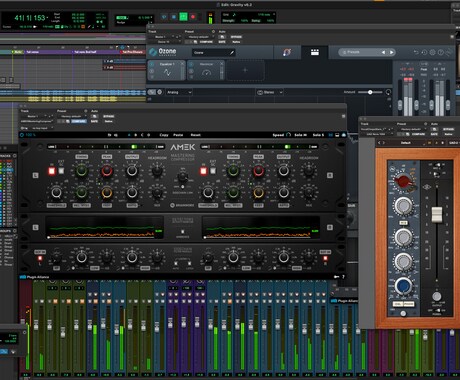Screen dimensions: 460x380
Task: Click the blue knob on the Neve plugin
Action: click(x=403, y=286)
